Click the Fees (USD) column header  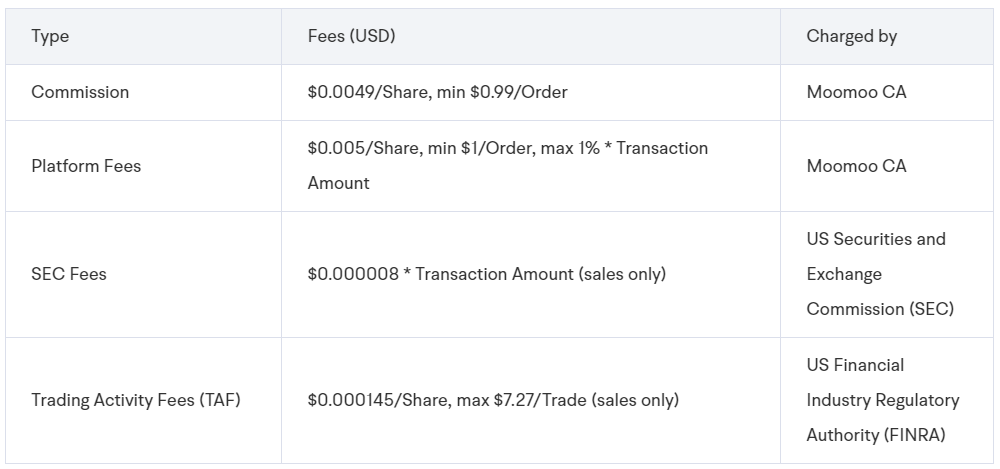coord(351,36)
